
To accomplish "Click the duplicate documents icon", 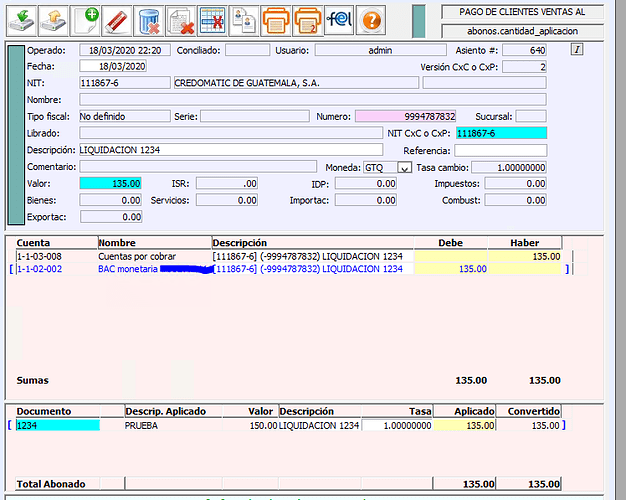I will pyautogui.click(x=242, y=18).
